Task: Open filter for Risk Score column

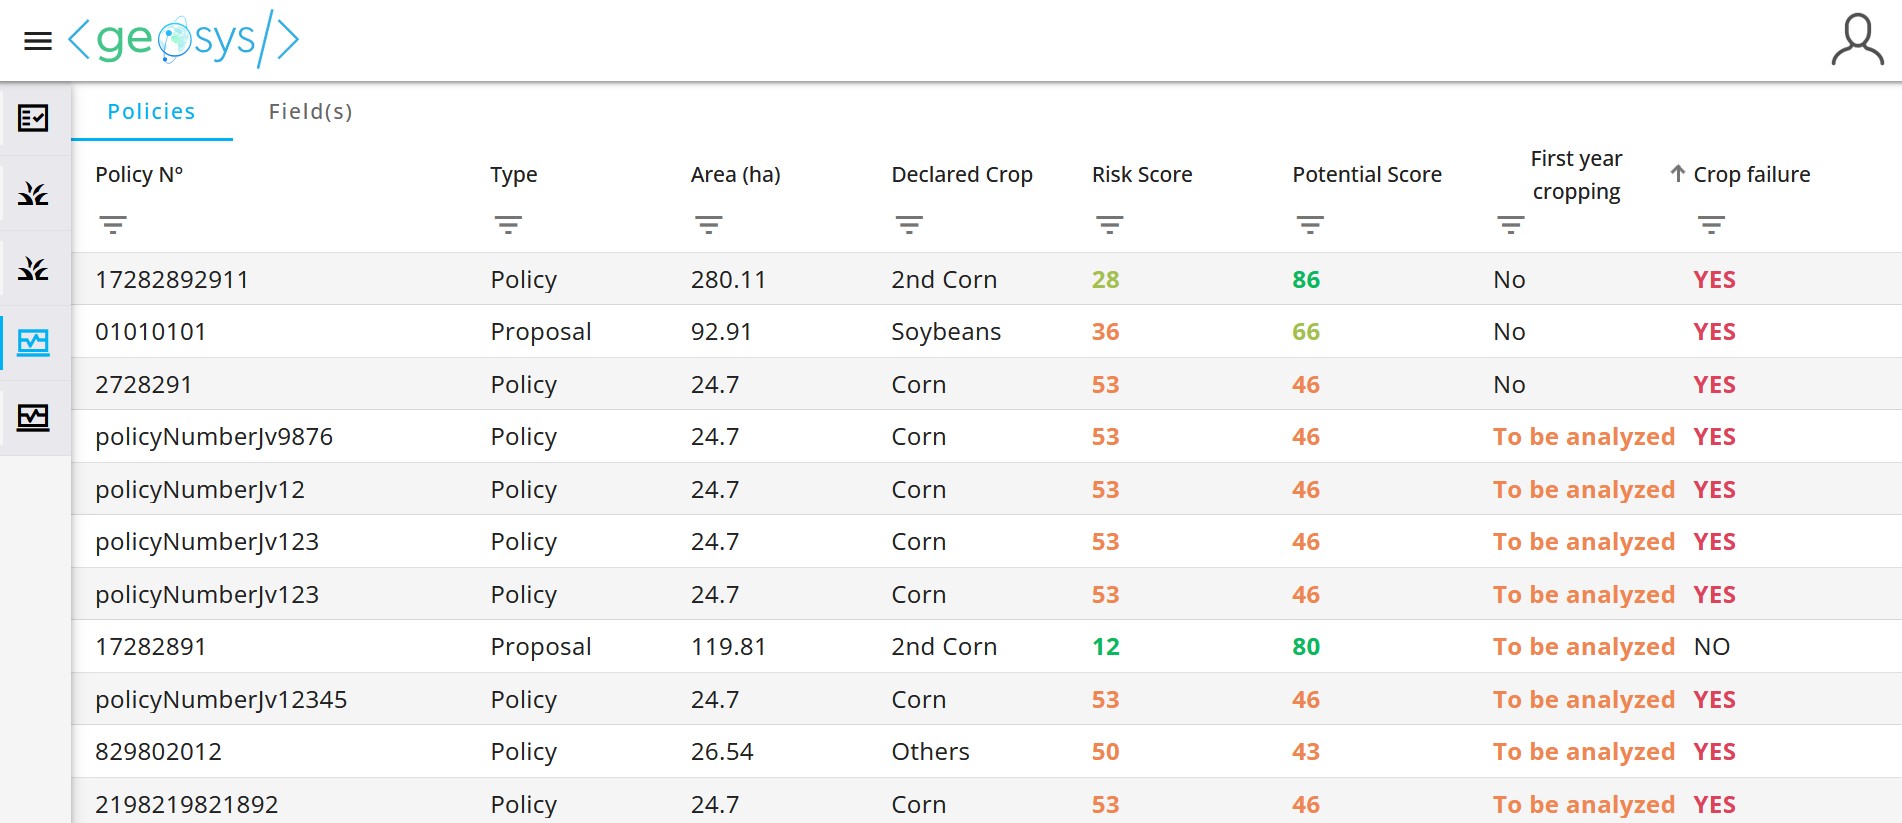Action: tap(1109, 225)
